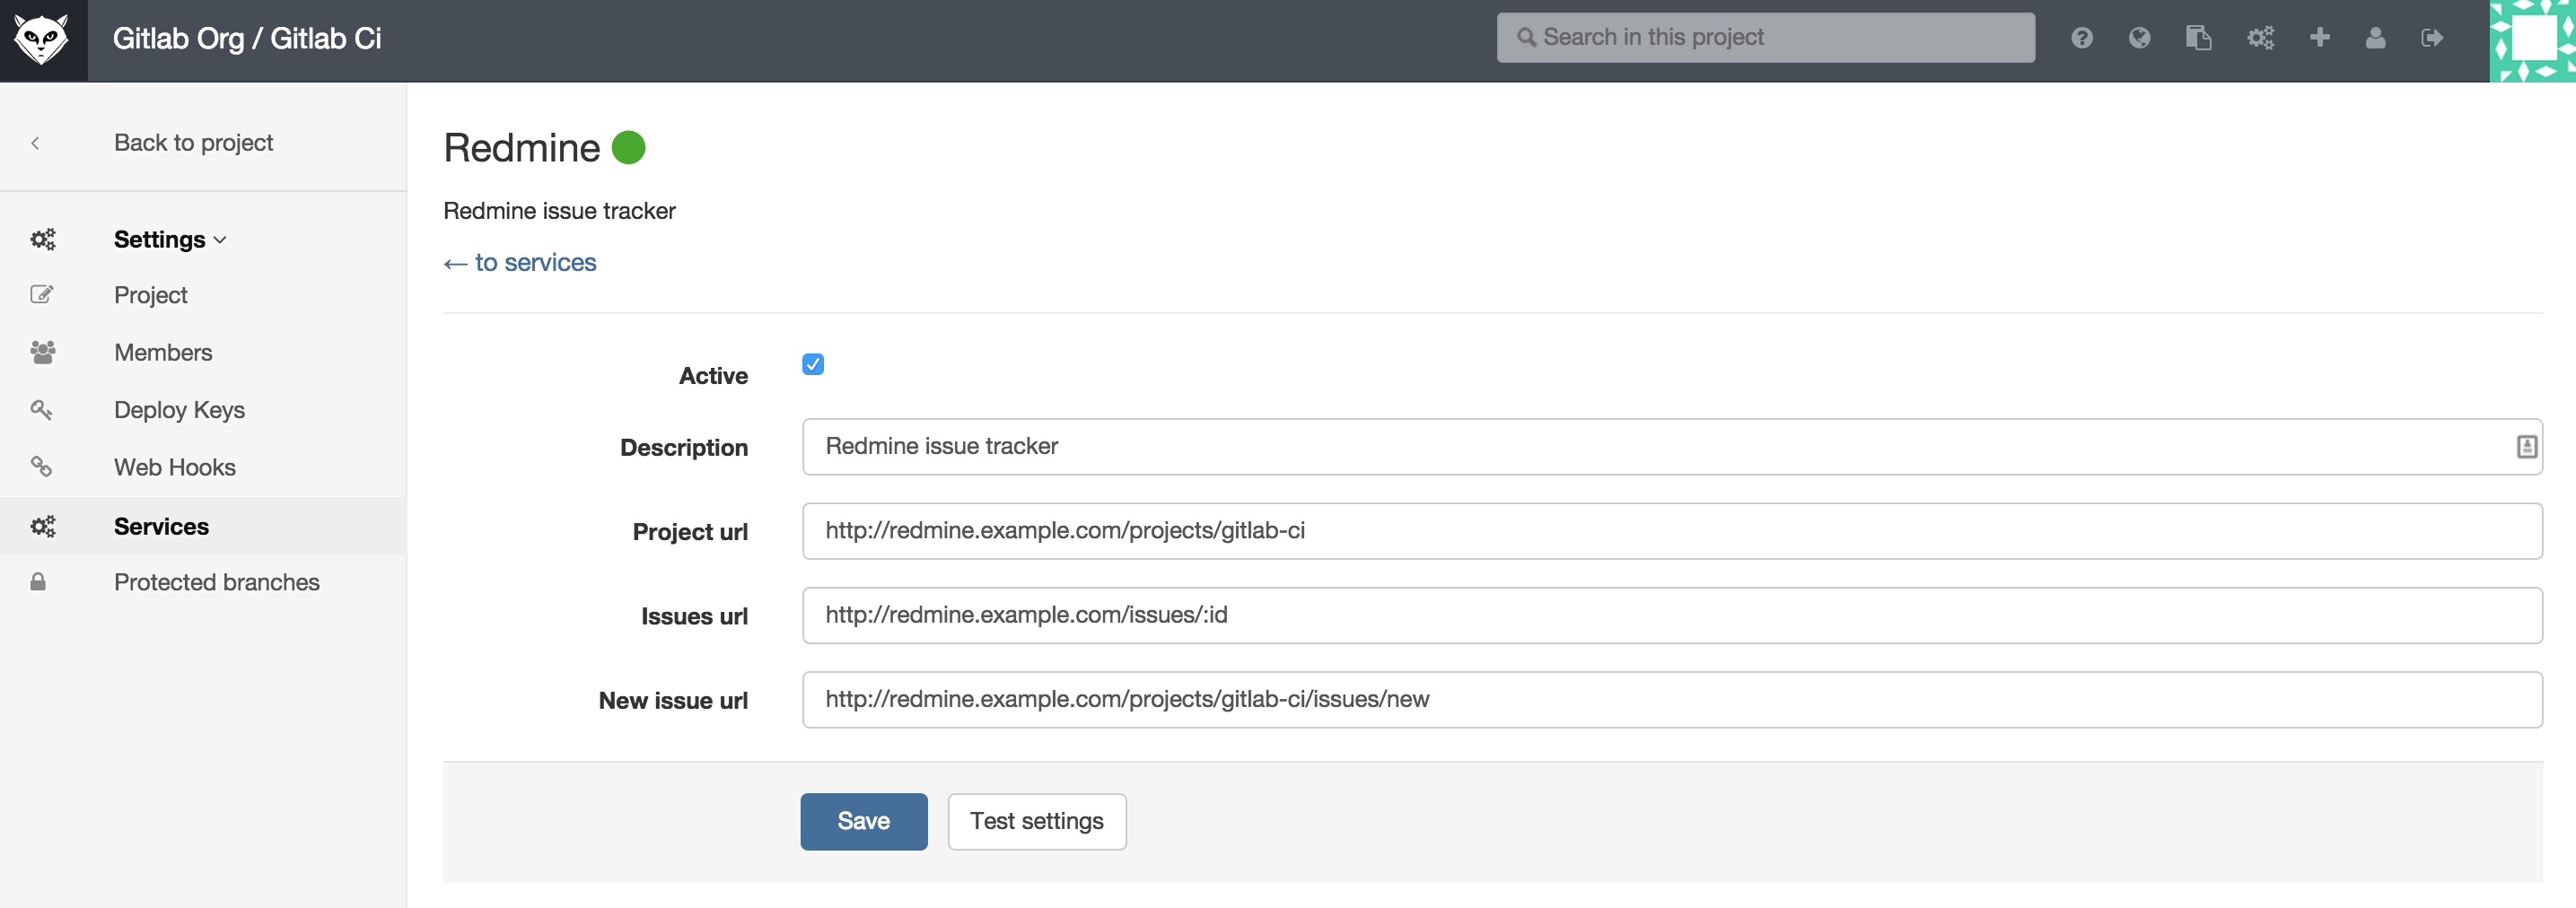Click the Search in this project field
This screenshot has width=2576, height=908.
pyautogui.click(x=1764, y=37)
